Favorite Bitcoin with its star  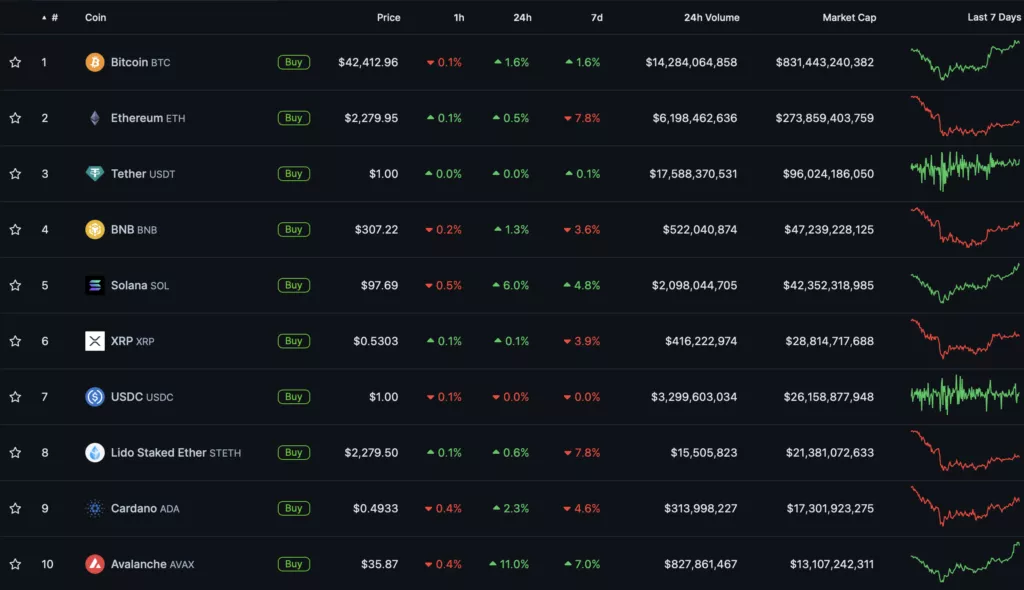(15, 62)
